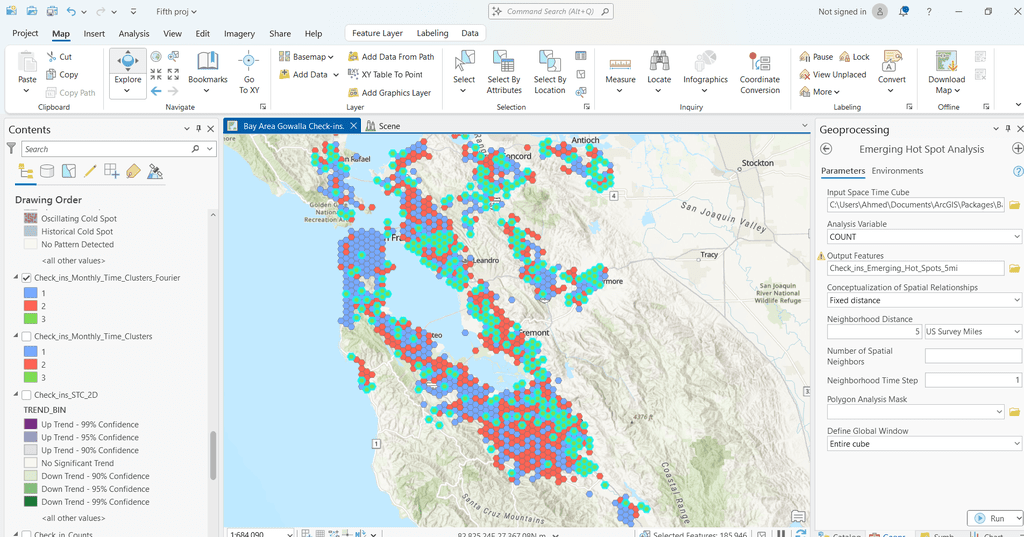Open Coordinate Conversion
1024x537 pixels.
[x=760, y=72]
